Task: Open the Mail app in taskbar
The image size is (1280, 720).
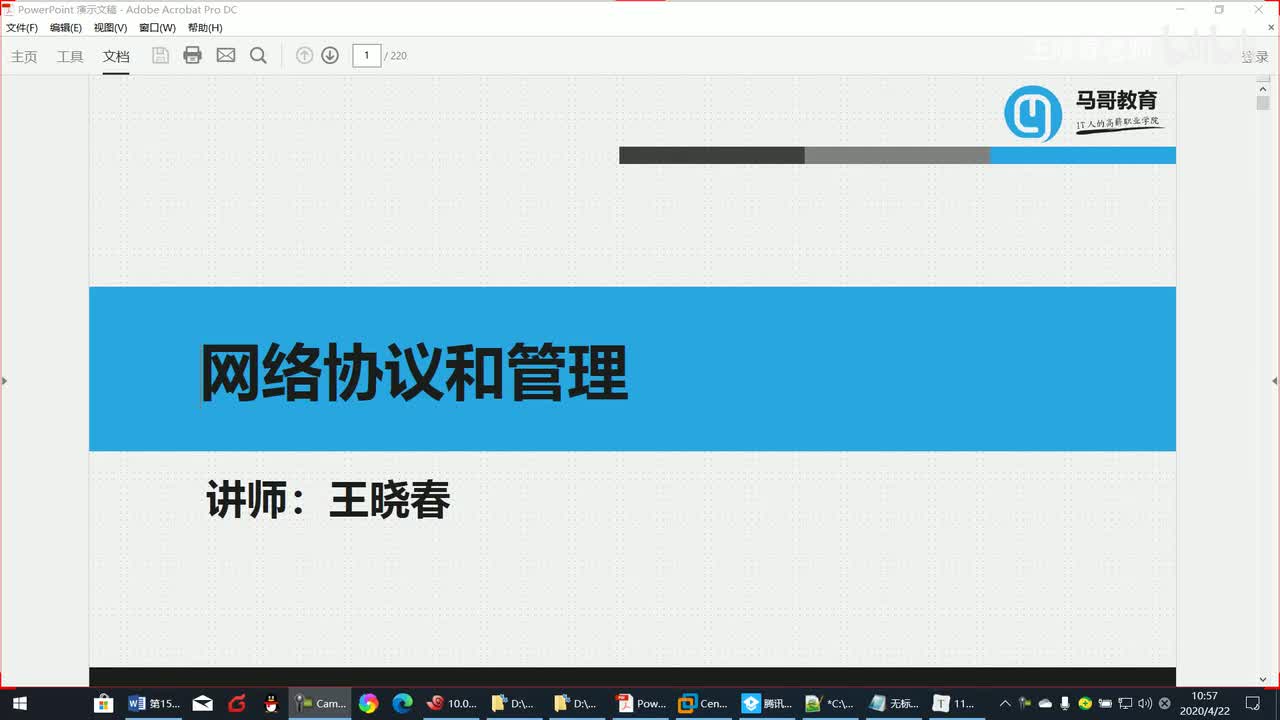Action: click(203, 703)
